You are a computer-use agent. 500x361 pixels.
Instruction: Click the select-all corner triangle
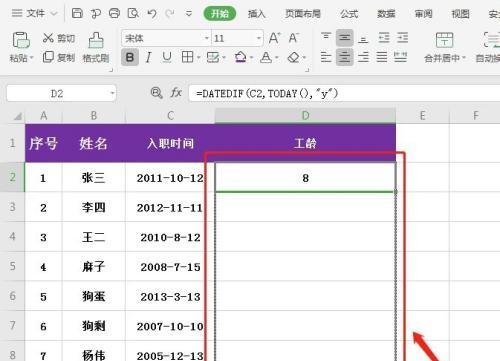18,116
